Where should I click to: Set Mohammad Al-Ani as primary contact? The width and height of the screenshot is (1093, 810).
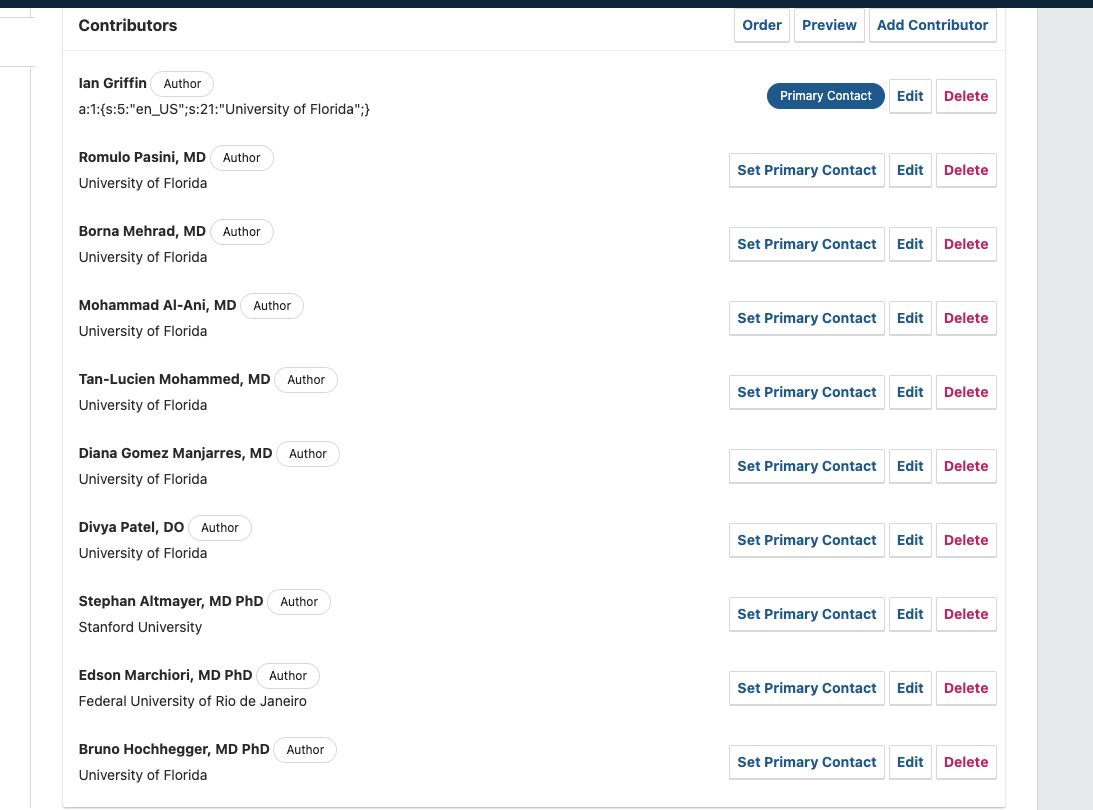[806, 318]
